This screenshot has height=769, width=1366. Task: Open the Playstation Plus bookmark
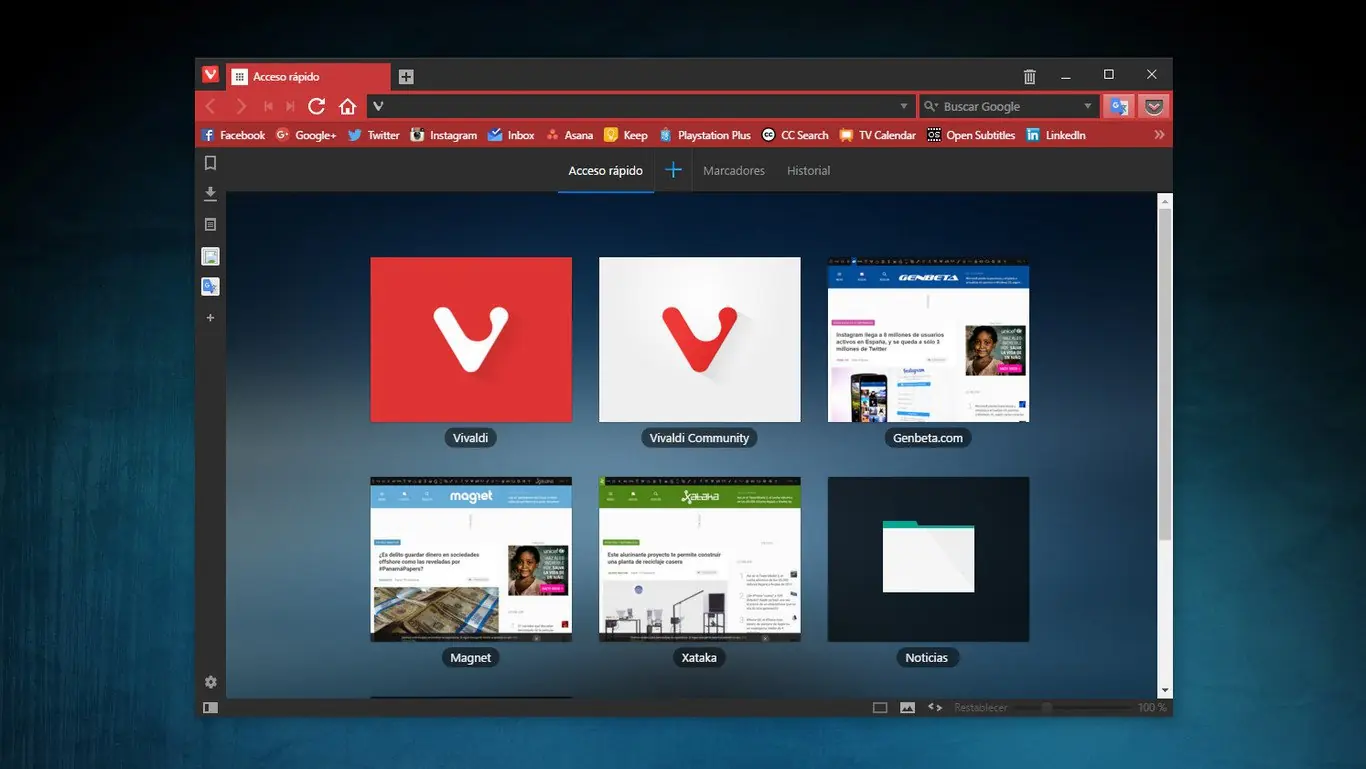click(x=704, y=135)
